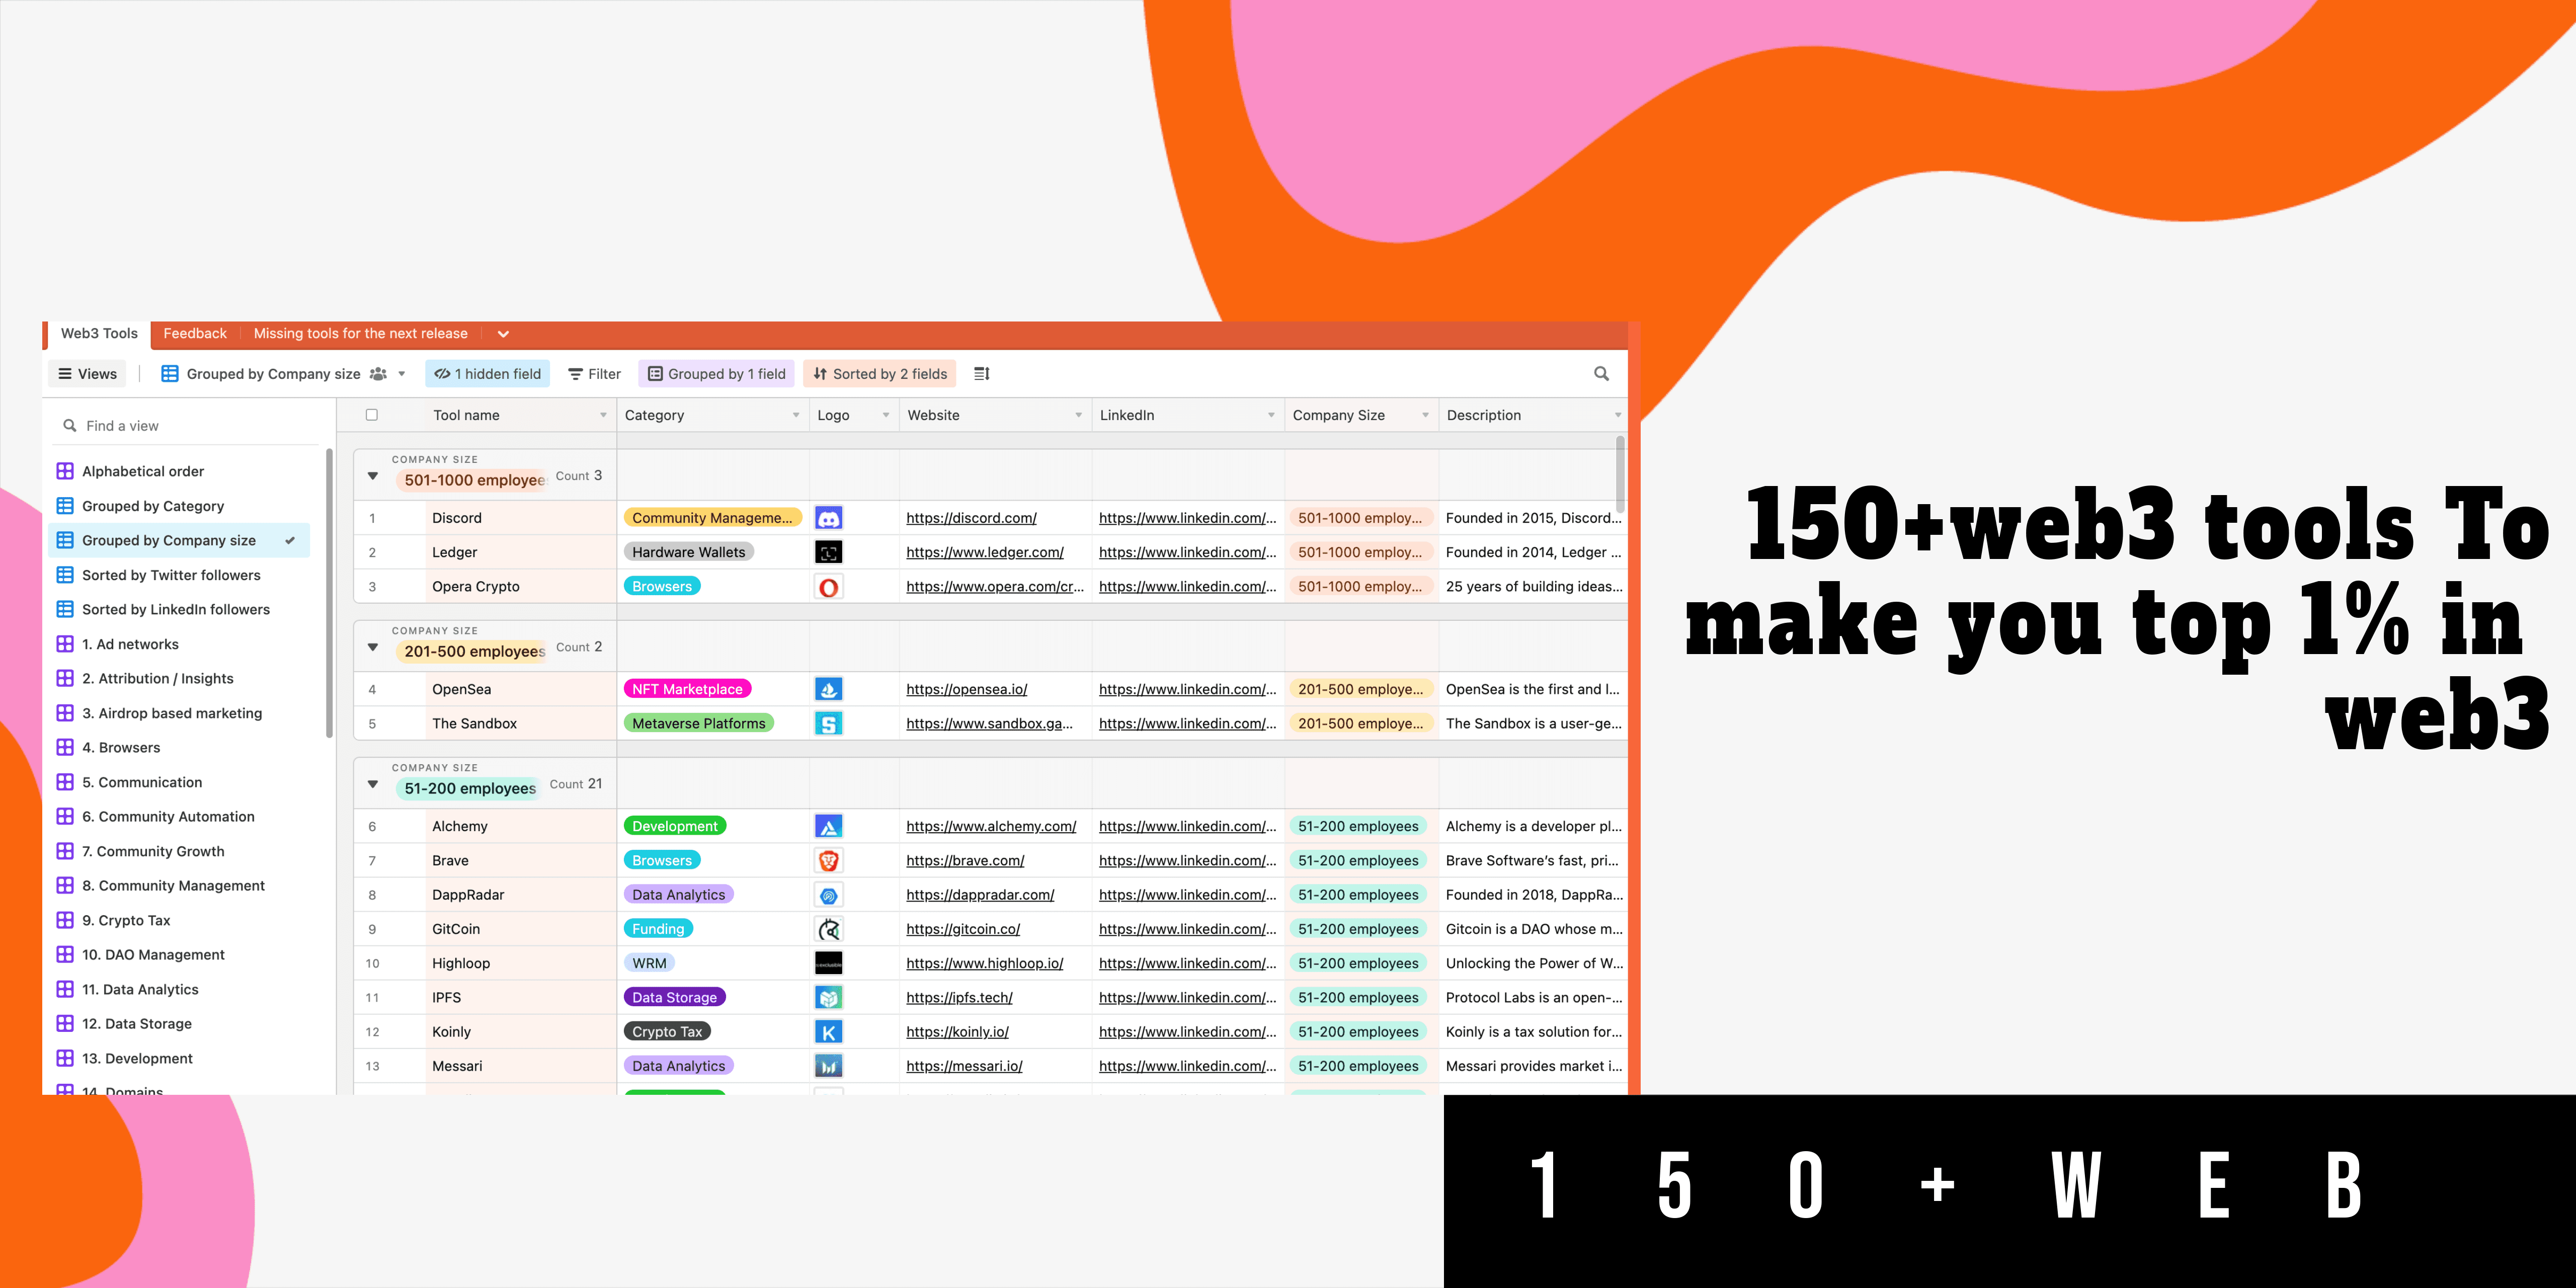Click the Sorted by 2 fields button
2576x1288 pixels.
[x=879, y=374]
